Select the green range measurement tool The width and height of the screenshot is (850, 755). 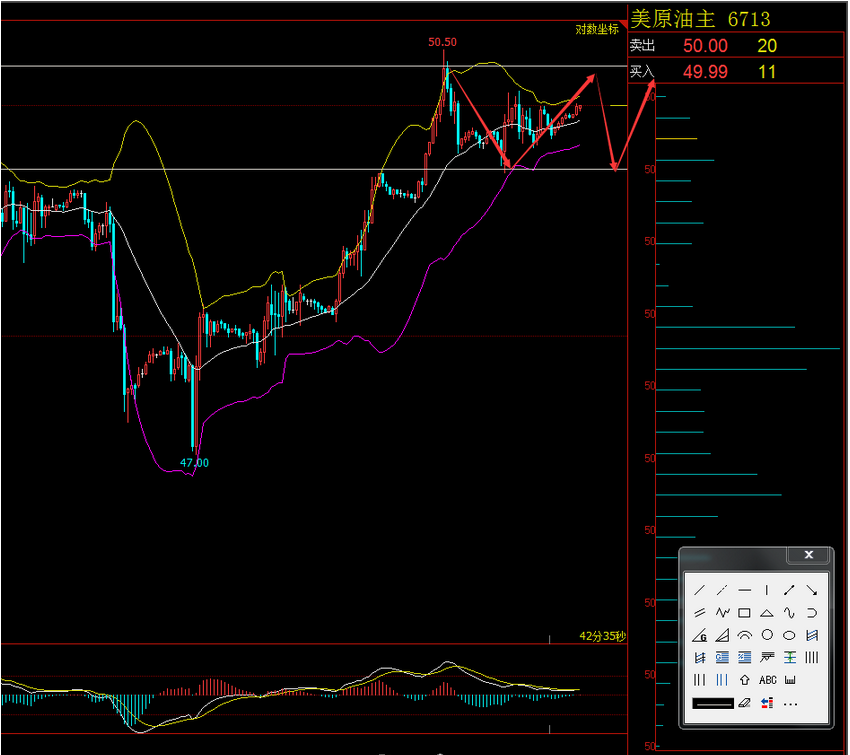click(789, 658)
